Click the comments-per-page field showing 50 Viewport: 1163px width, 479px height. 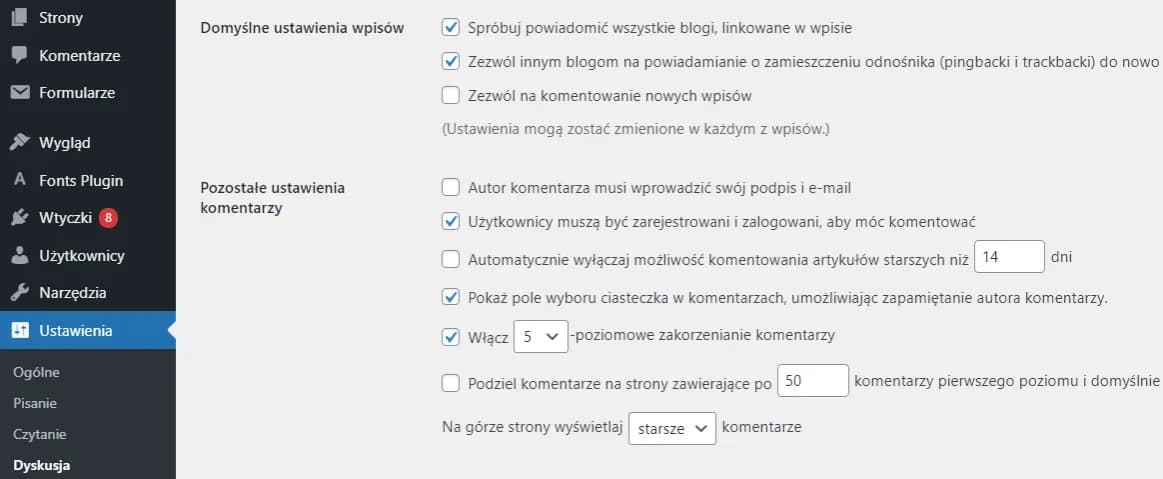(812, 381)
